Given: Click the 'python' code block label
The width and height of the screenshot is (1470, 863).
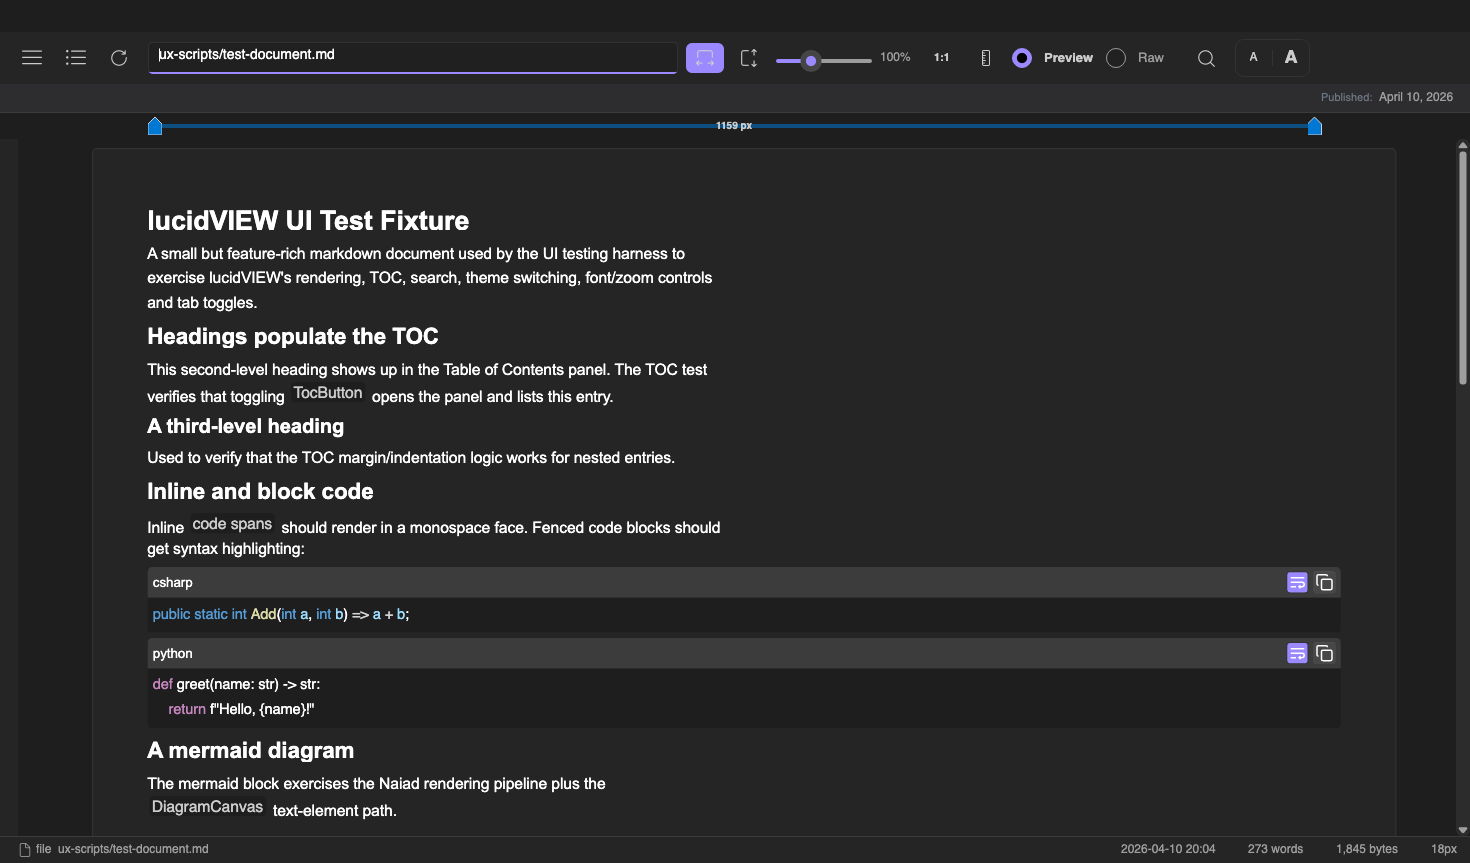Looking at the screenshot, I should pos(173,653).
